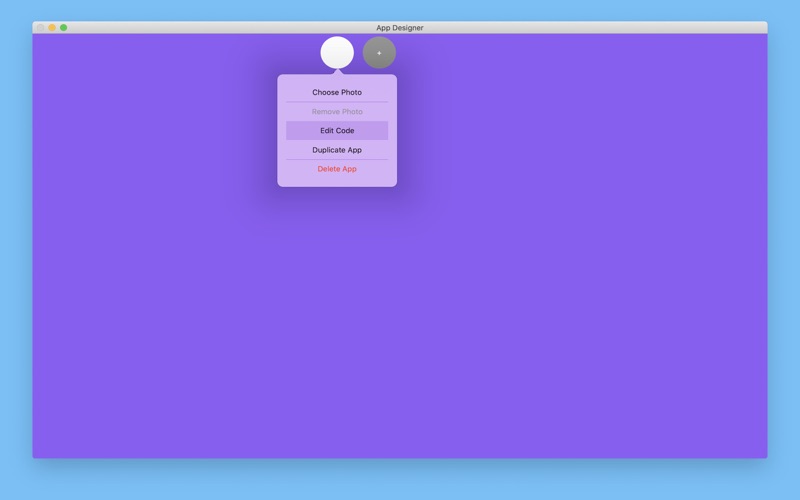Click the white circular app icon
800x500 pixels.
coord(337,53)
